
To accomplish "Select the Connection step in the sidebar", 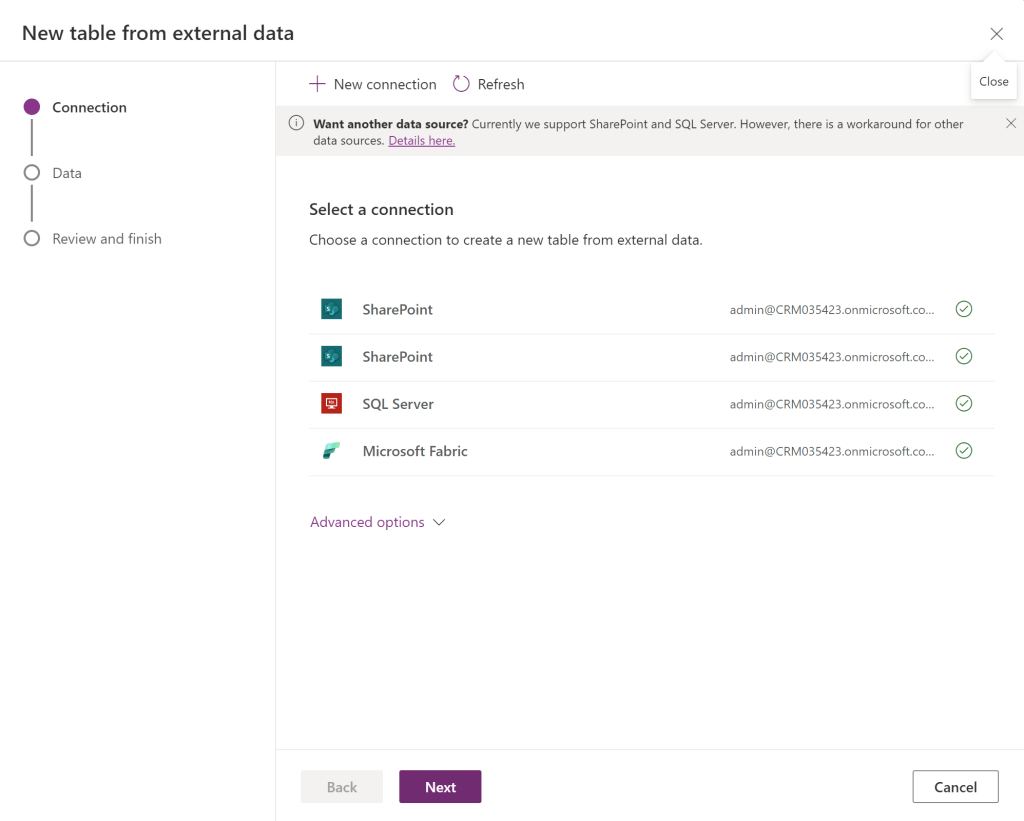I will [x=89, y=108].
